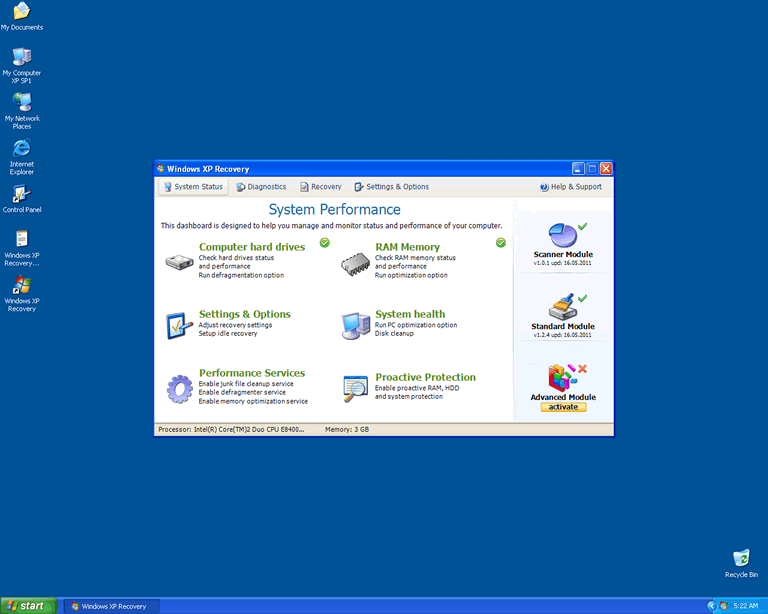Screen dimensions: 768x614
Task: Click Windows XP Recovery taskbar button
Action: pos(110,606)
